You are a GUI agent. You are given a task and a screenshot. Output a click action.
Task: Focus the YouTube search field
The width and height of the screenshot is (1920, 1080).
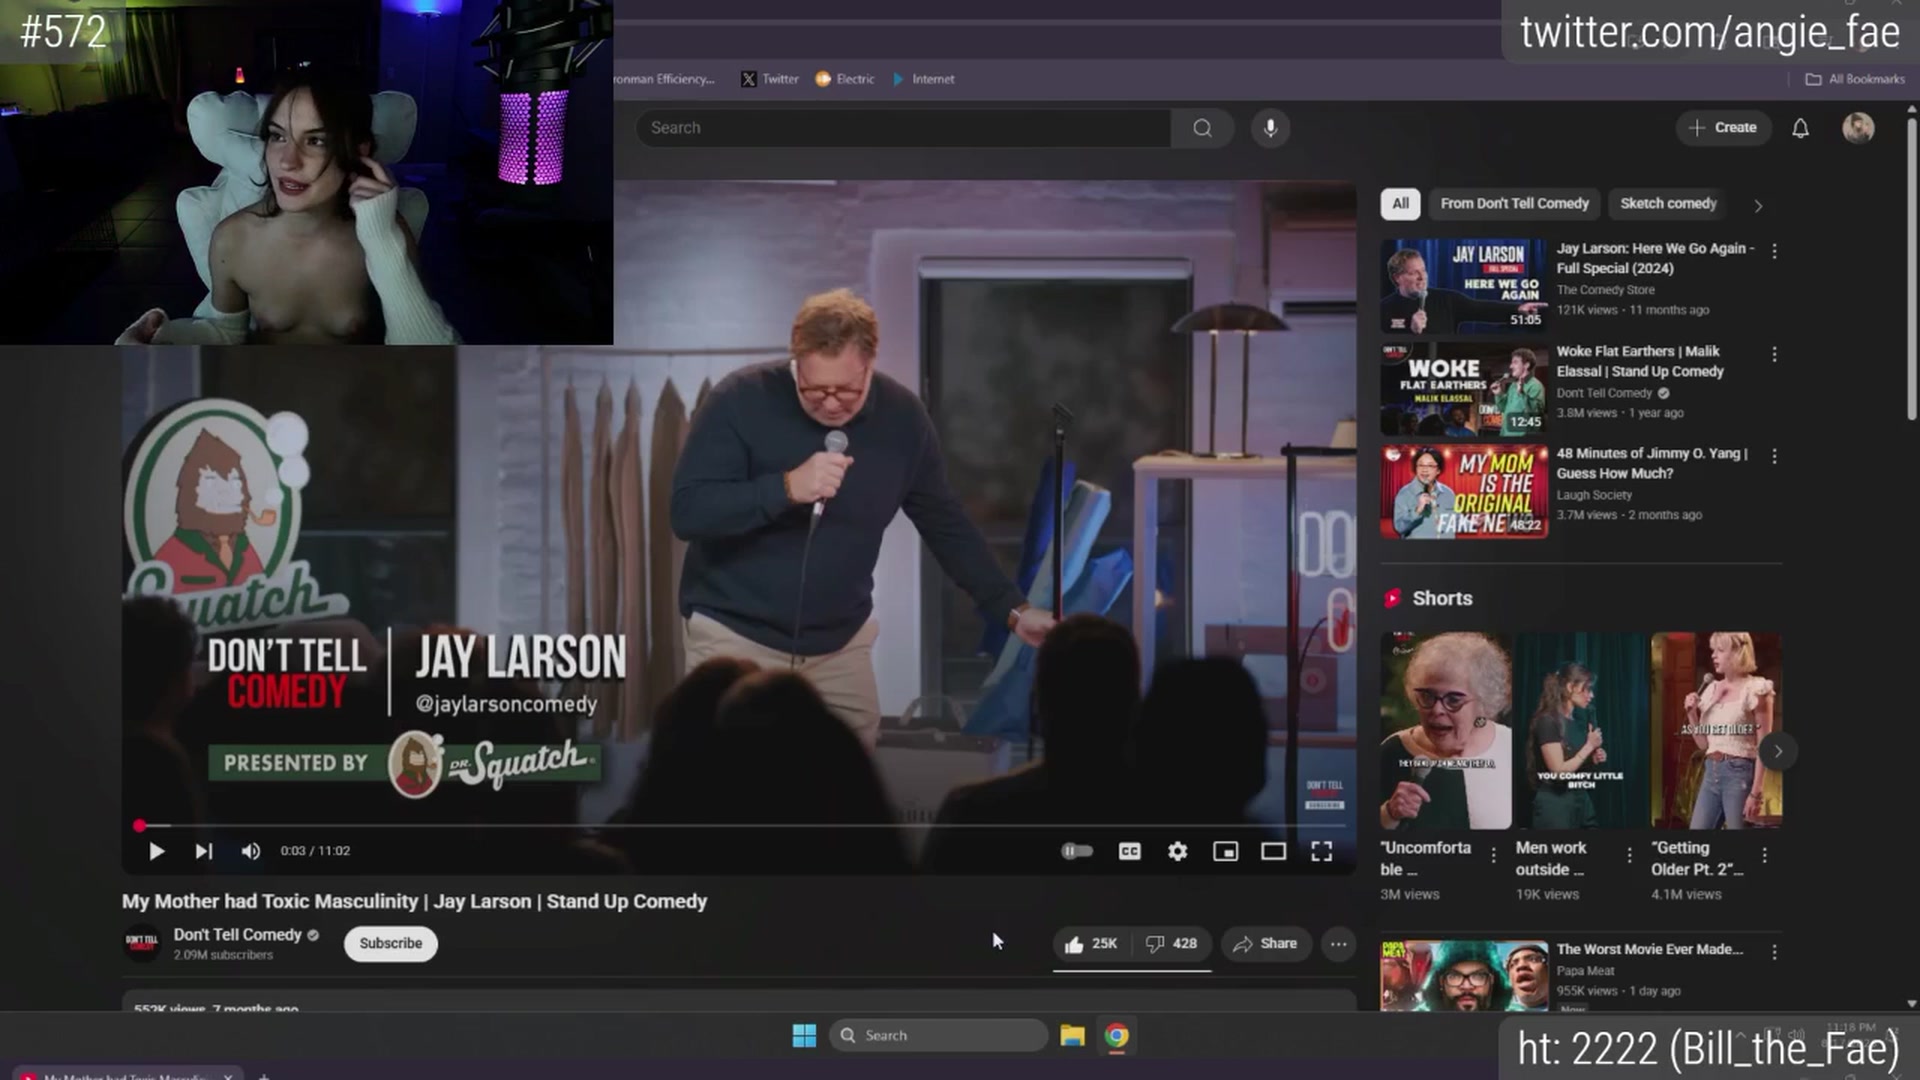click(903, 128)
